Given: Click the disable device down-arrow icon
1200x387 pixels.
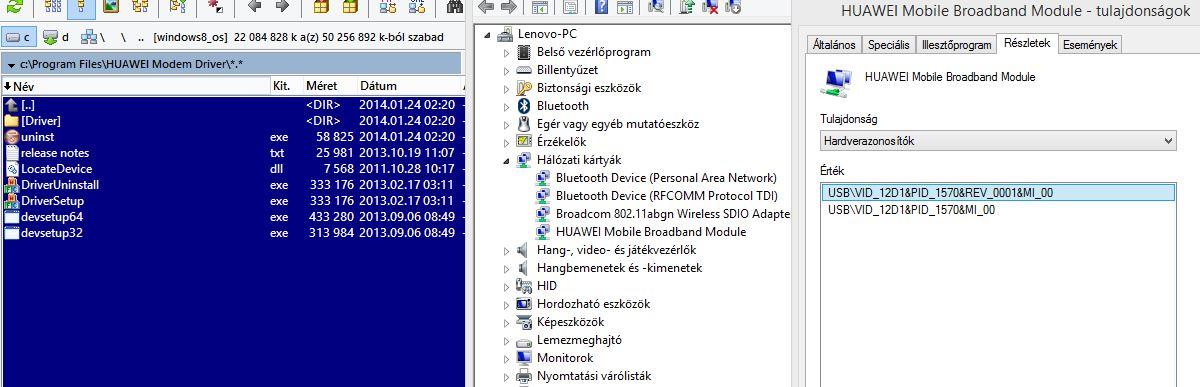Looking at the screenshot, I should pyautogui.click(x=734, y=7).
